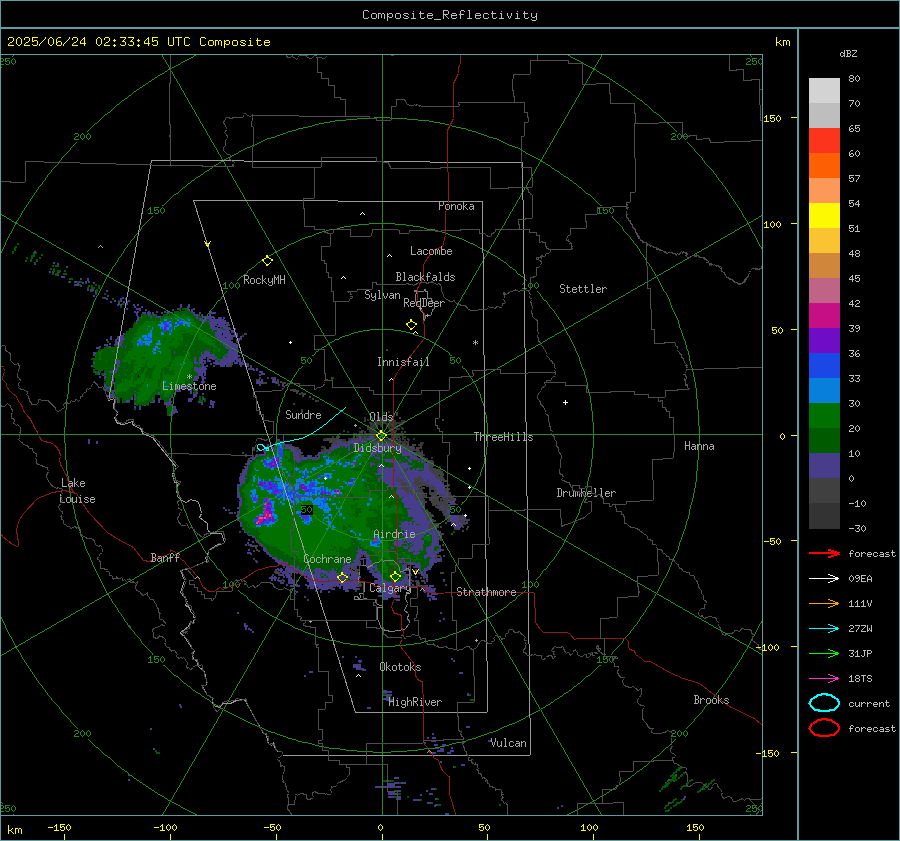Click the Banff label
This screenshot has width=900, height=841.
165,557
